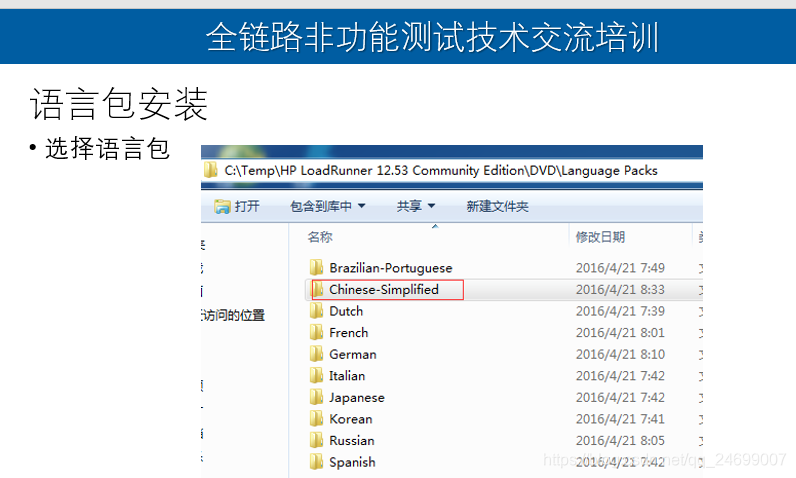Image resolution: width=796 pixels, height=478 pixels.
Task: Click 新建文件夹 new folder button
Action: (x=498, y=207)
